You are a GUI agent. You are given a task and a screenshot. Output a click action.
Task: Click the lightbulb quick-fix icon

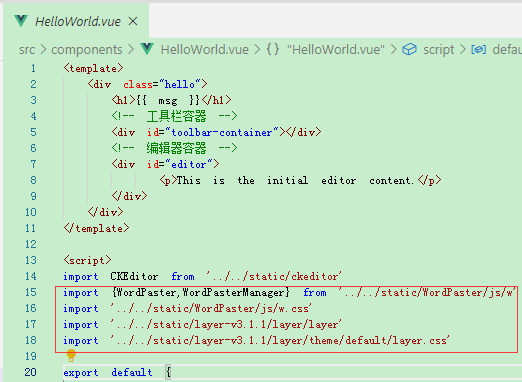[x=71, y=355]
